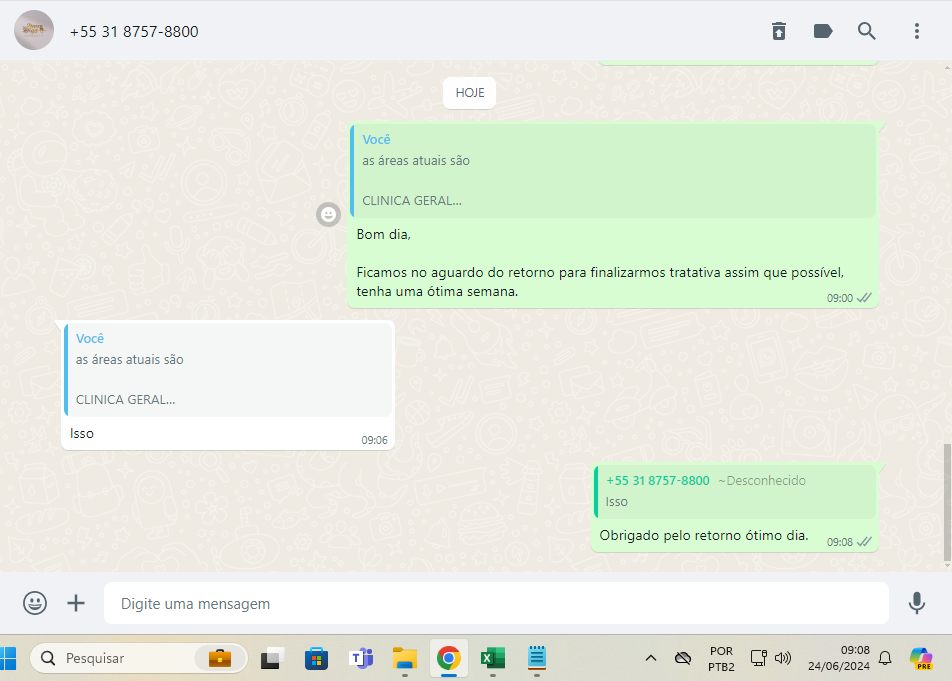Open the label tag icon in header

pos(823,31)
